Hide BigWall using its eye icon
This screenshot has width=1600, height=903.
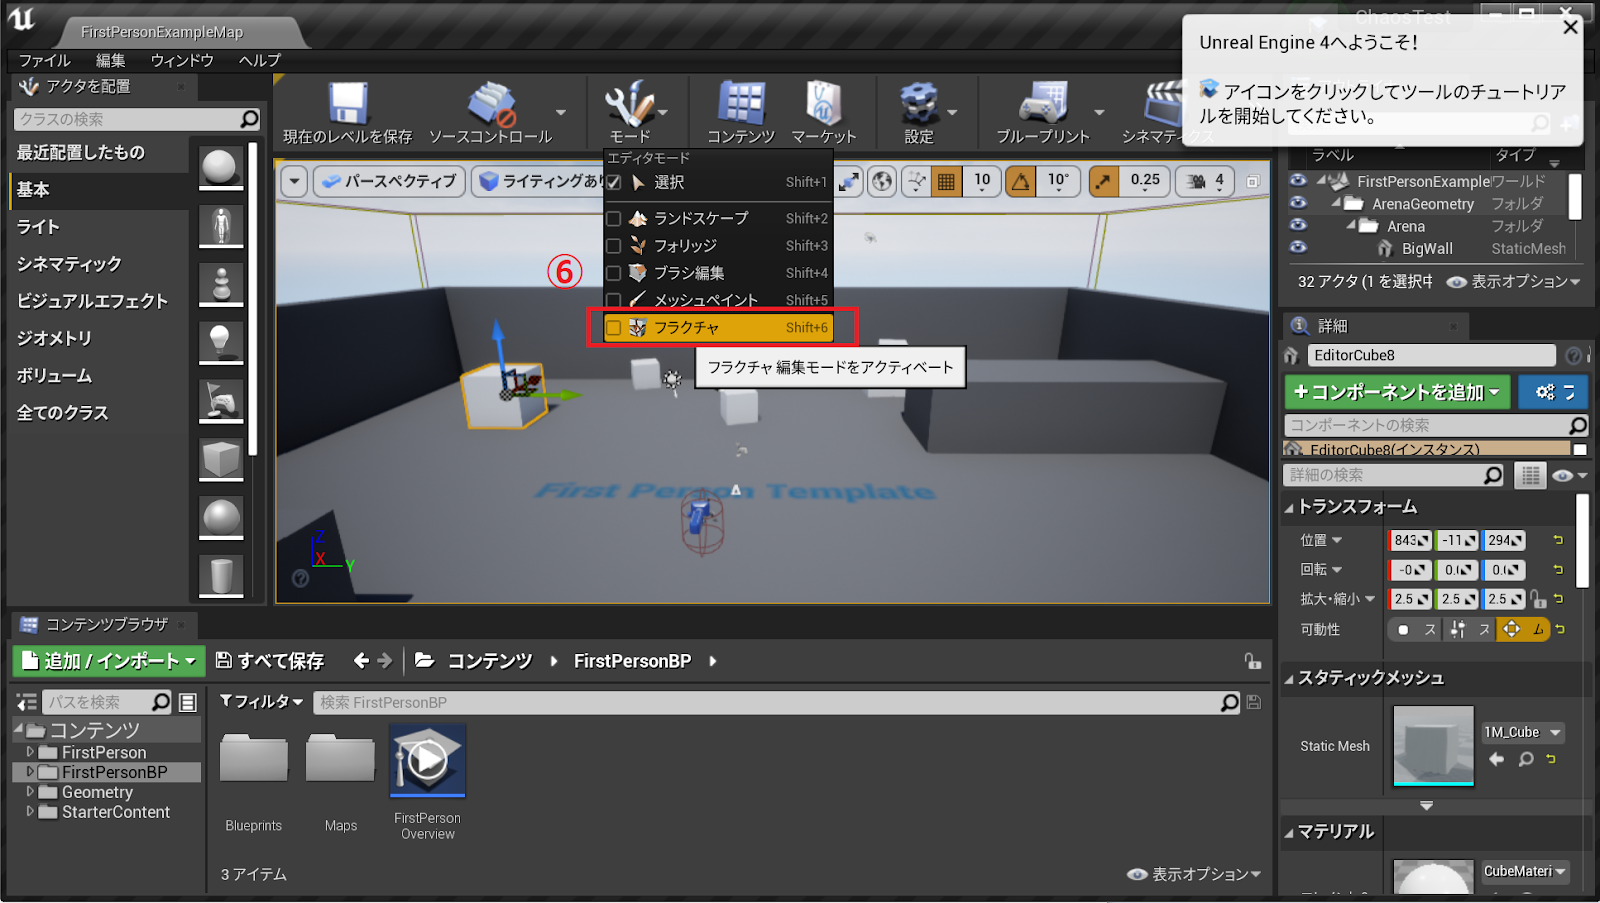1298,247
